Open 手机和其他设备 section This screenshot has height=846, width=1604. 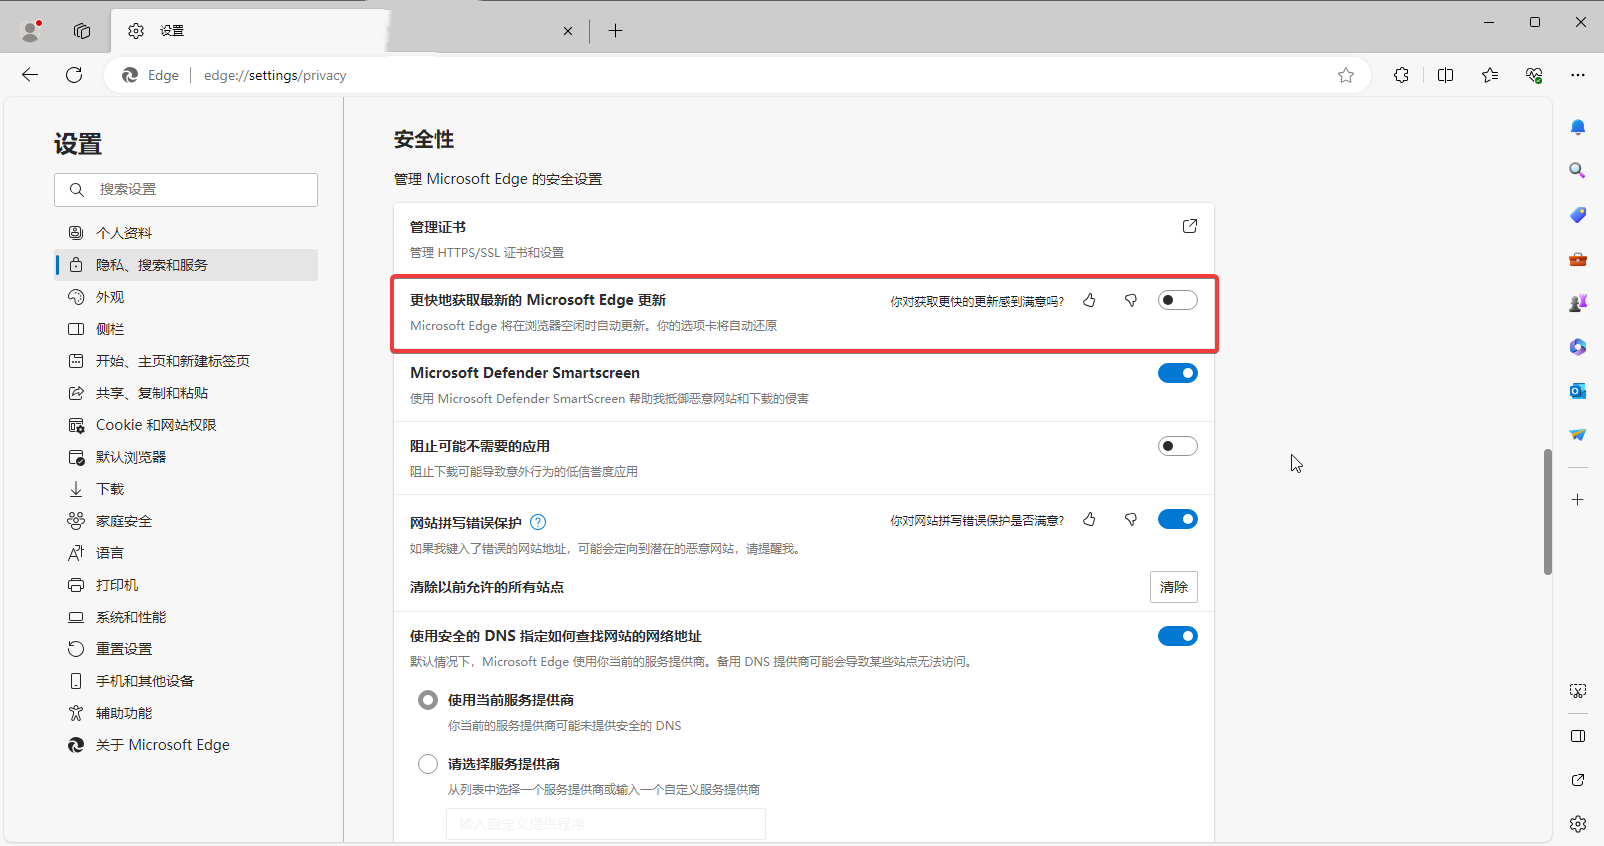pos(186,681)
